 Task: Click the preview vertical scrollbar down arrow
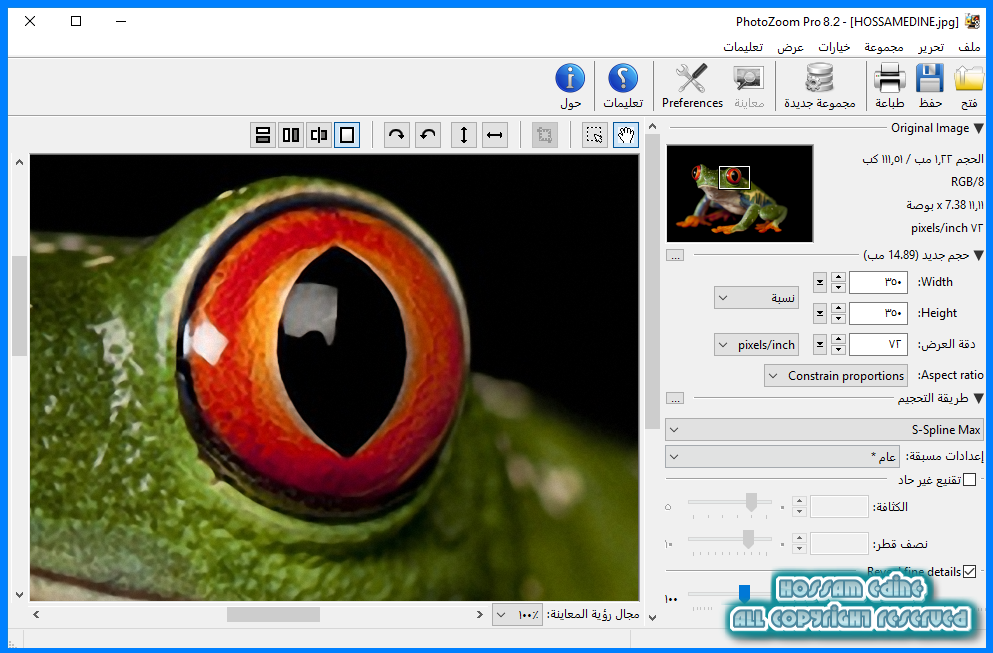[19, 595]
